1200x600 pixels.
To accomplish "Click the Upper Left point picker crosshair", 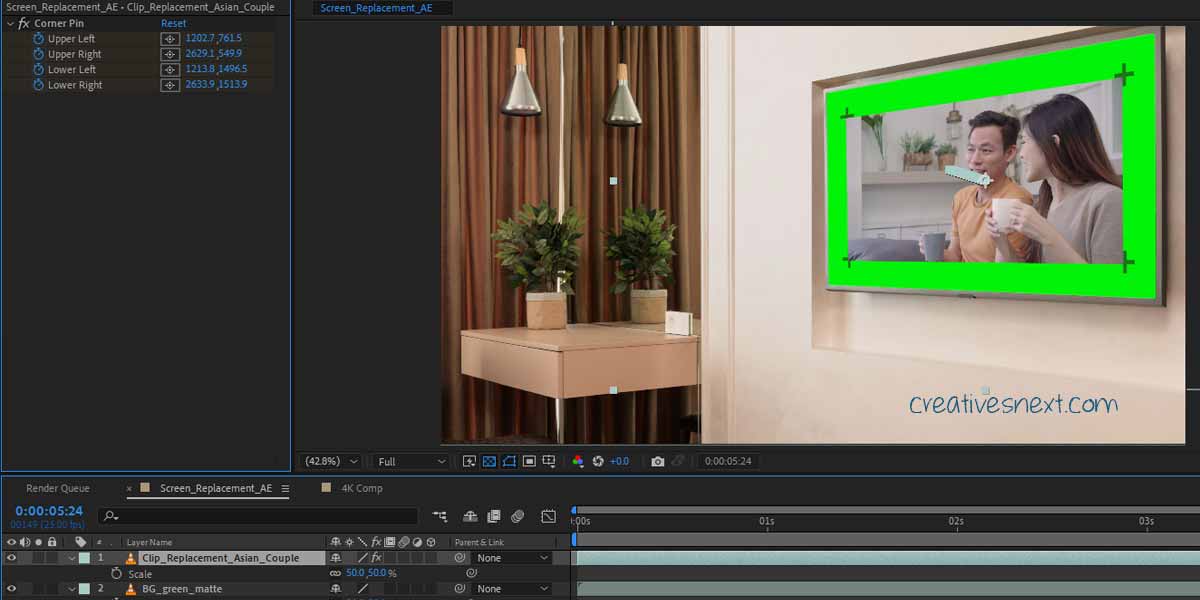I will (x=171, y=39).
